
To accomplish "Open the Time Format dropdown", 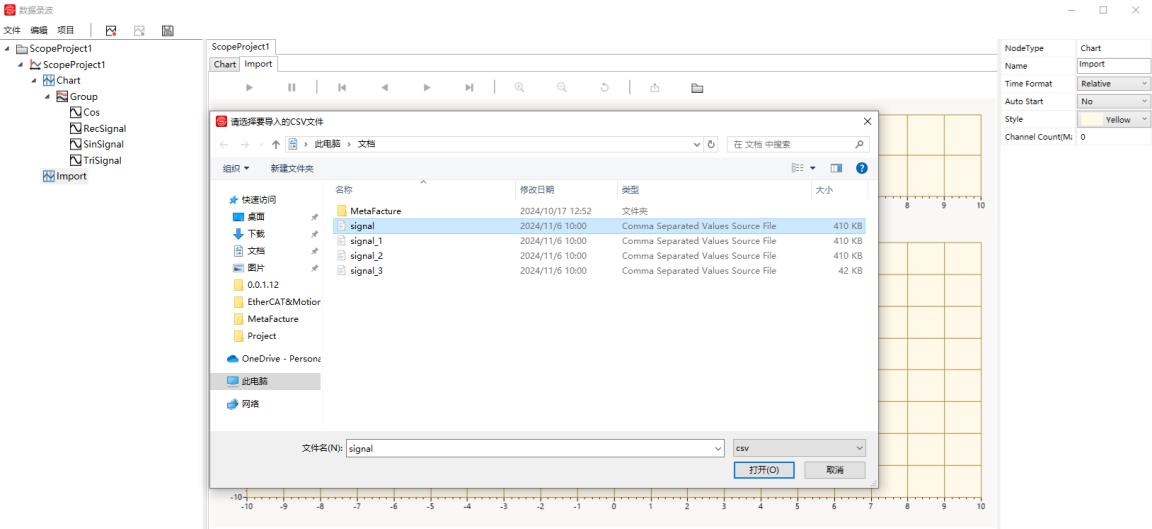I will pos(1113,84).
